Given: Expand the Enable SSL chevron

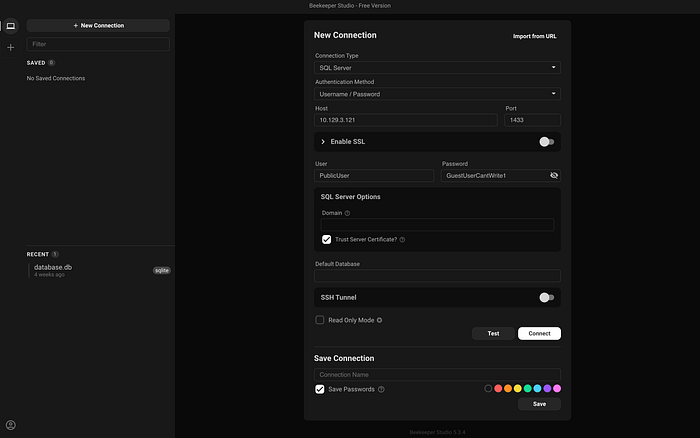Looking at the screenshot, I should click(x=323, y=142).
